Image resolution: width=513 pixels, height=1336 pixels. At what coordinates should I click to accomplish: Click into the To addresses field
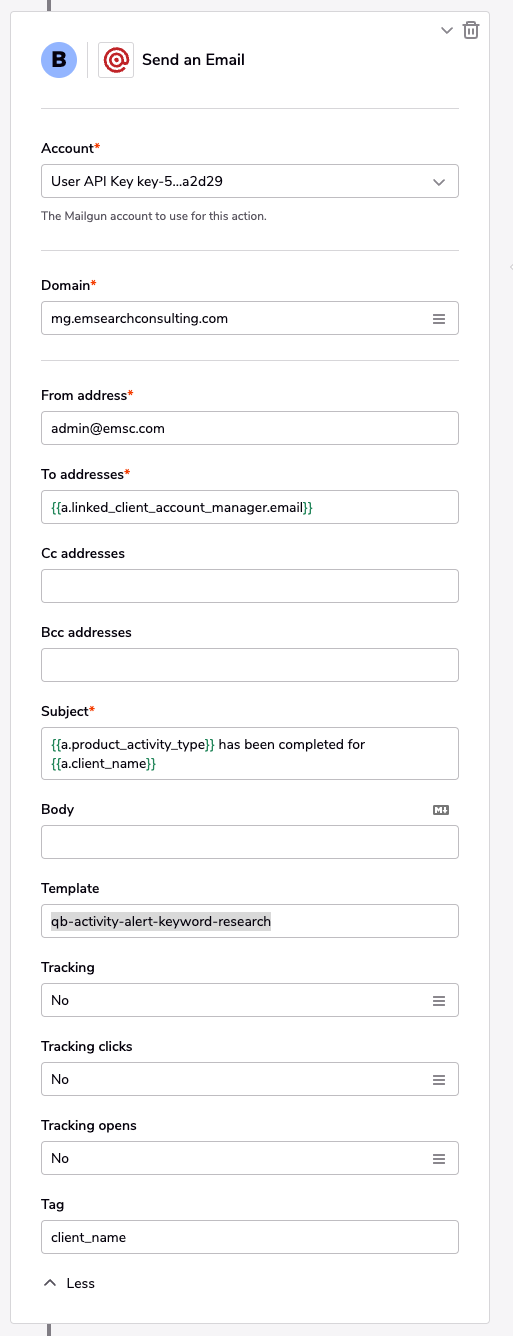point(250,507)
